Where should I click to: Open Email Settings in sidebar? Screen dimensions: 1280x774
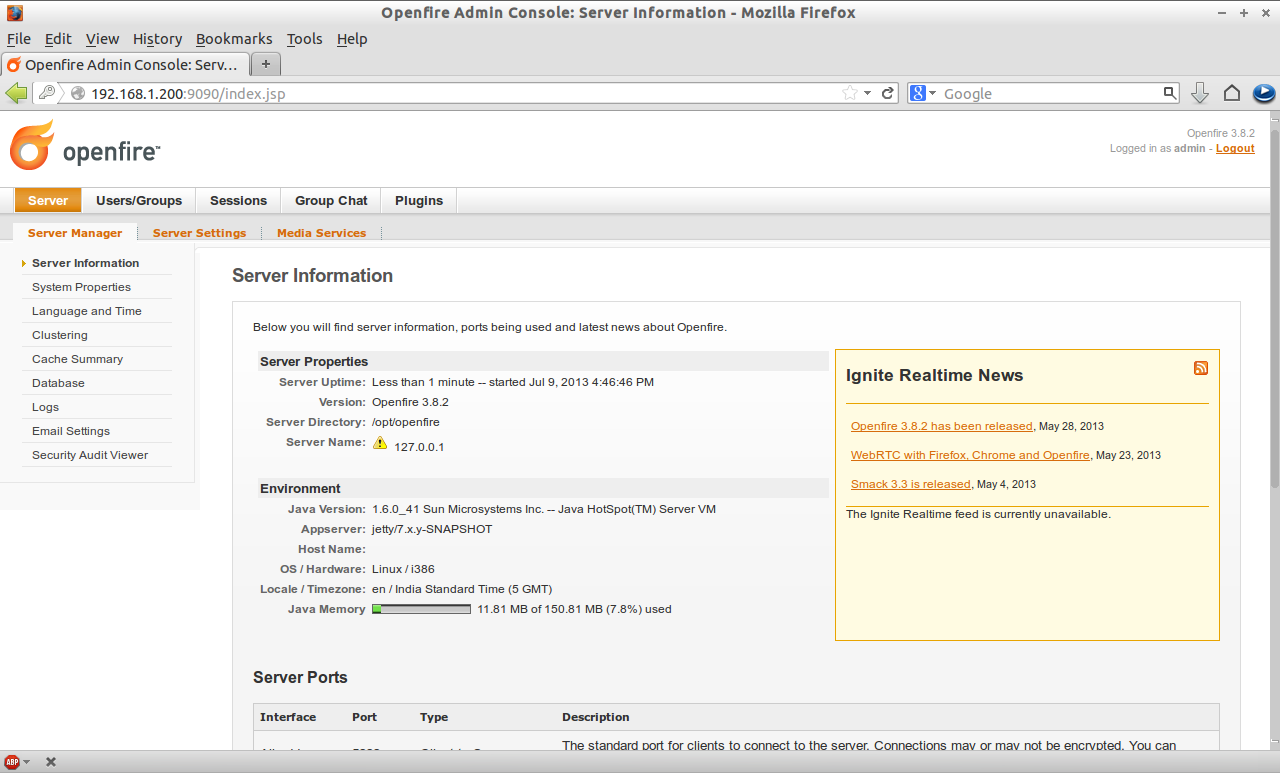71,431
